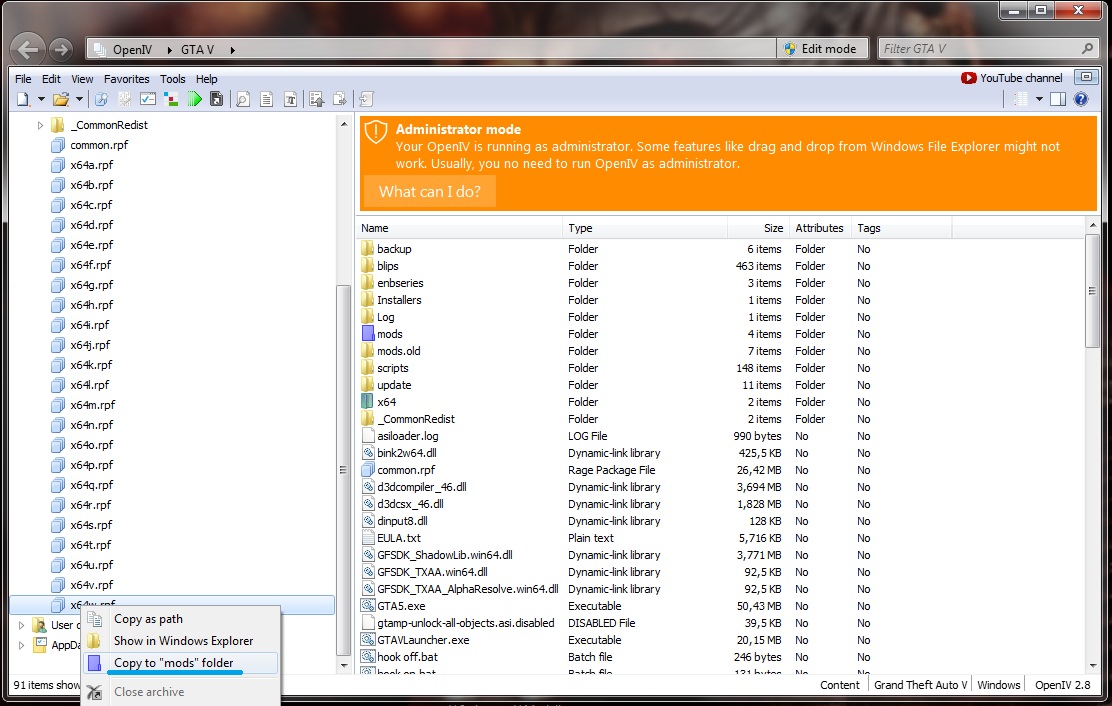Choose Copy to "mods" folder

(x=181, y=663)
